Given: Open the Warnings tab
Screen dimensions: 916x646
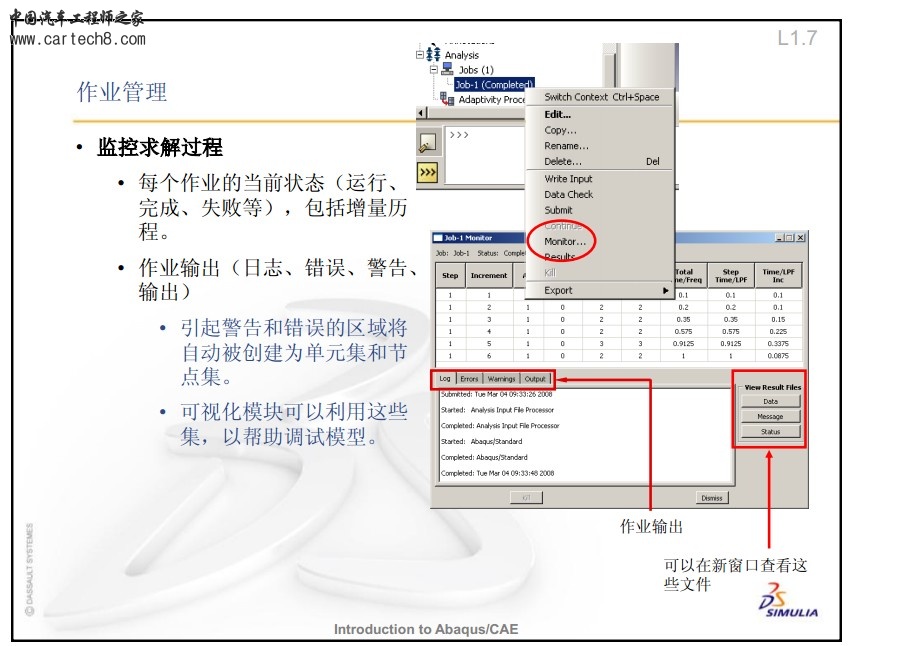Looking at the screenshot, I should coord(502,379).
